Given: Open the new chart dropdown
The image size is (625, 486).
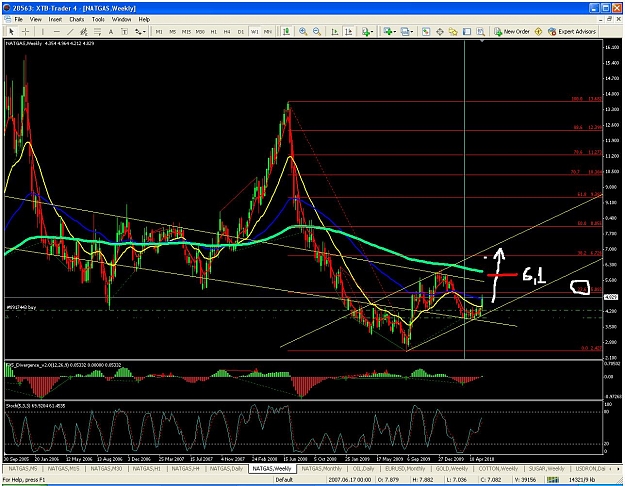Looking at the screenshot, I should [389, 31].
